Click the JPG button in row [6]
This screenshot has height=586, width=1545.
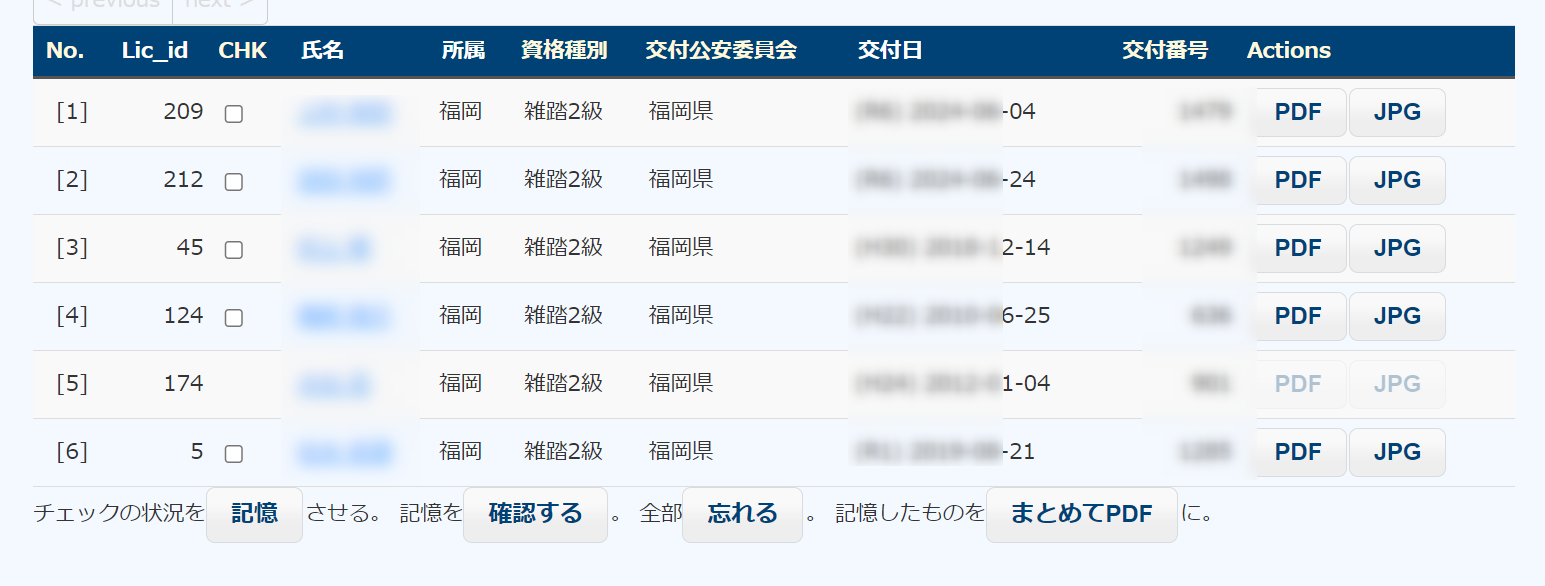(1397, 453)
